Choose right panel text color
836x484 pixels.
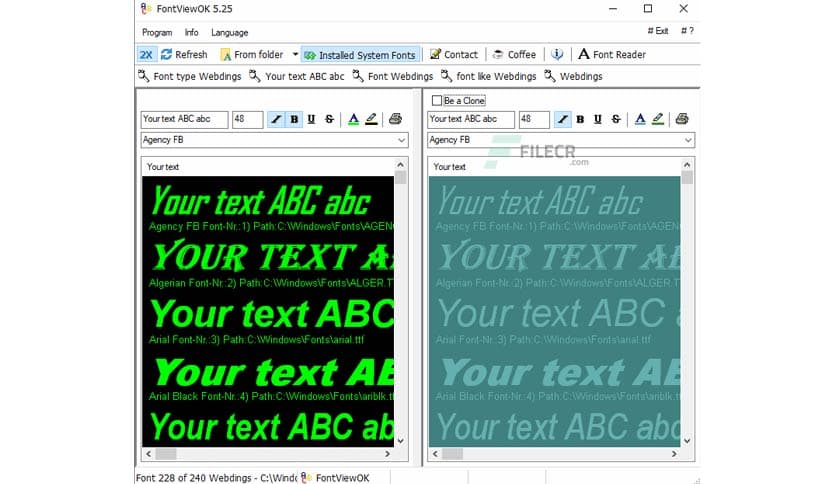[x=640, y=119]
